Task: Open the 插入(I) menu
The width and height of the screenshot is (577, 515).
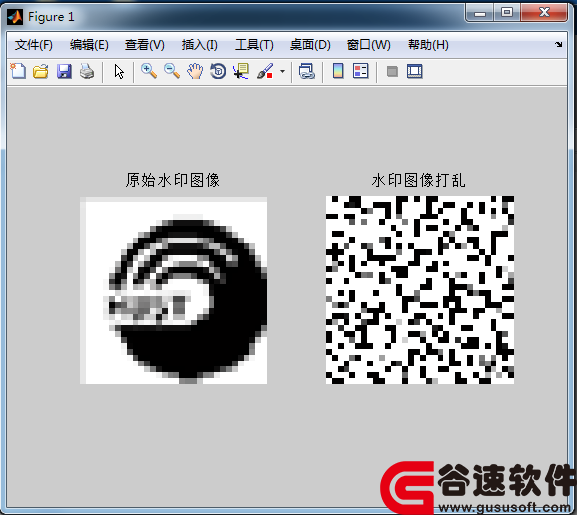Action: (x=199, y=45)
